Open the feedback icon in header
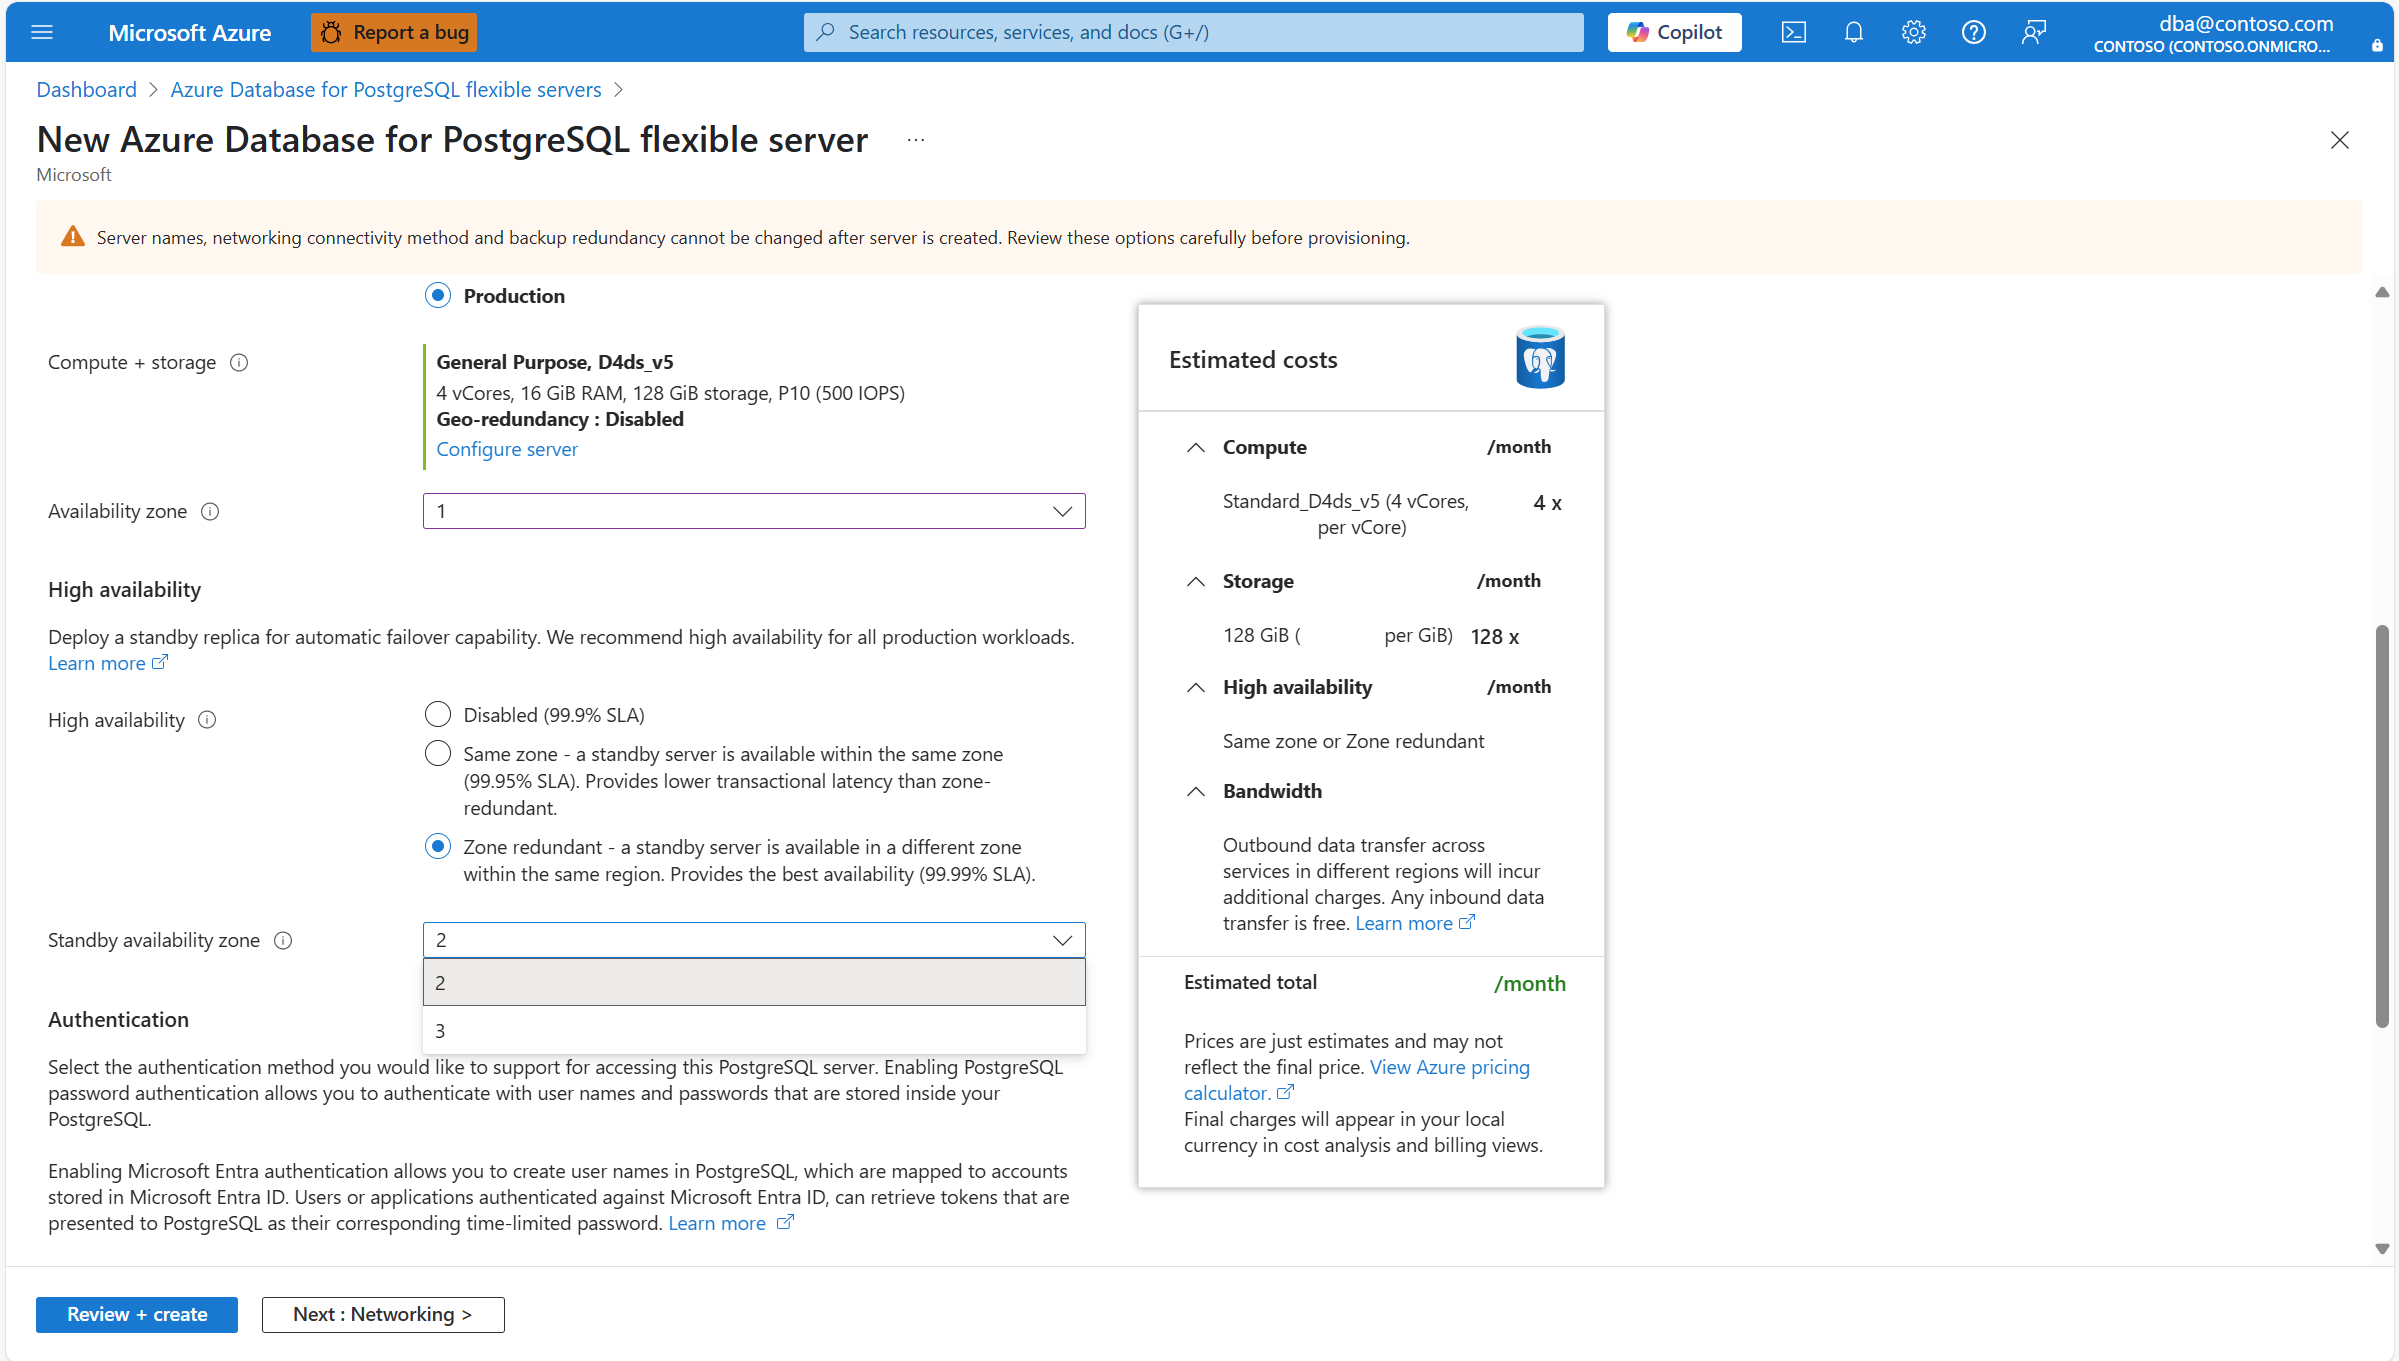The height and width of the screenshot is (1361, 2399). tap(2033, 32)
